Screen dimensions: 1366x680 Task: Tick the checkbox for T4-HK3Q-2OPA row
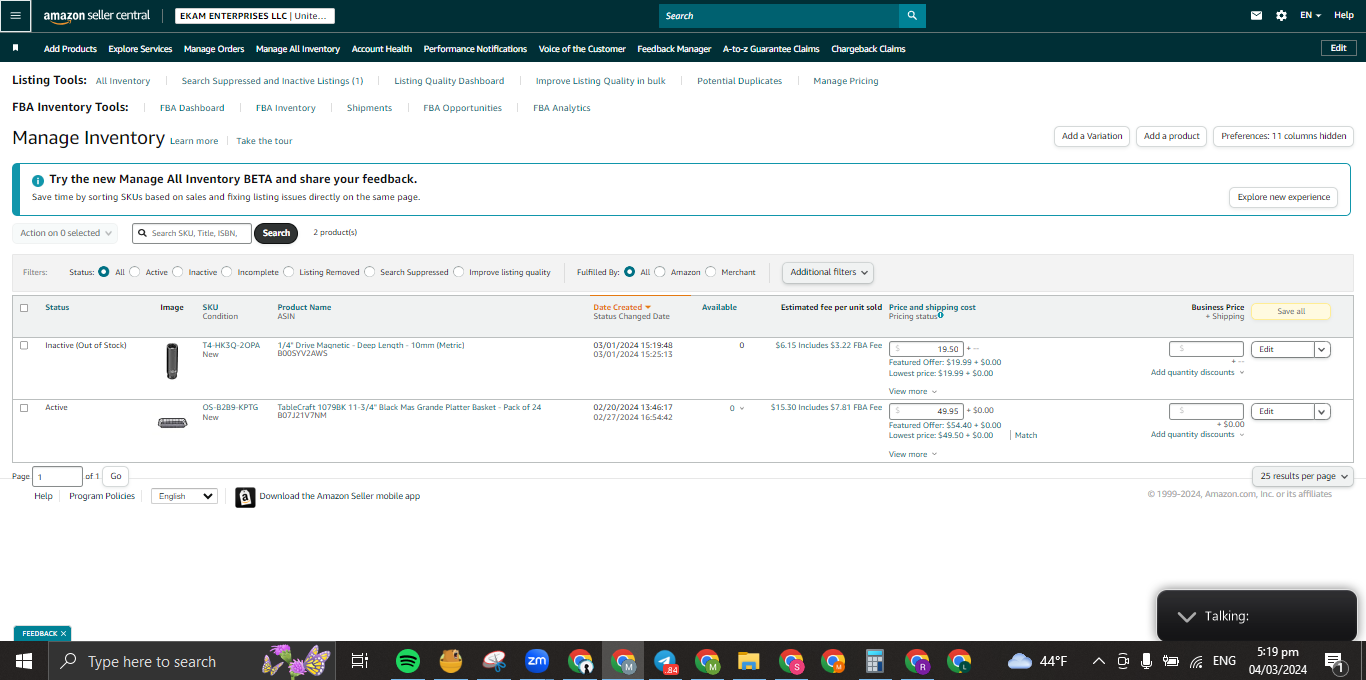pyautogui.click(x=24, y=345)
